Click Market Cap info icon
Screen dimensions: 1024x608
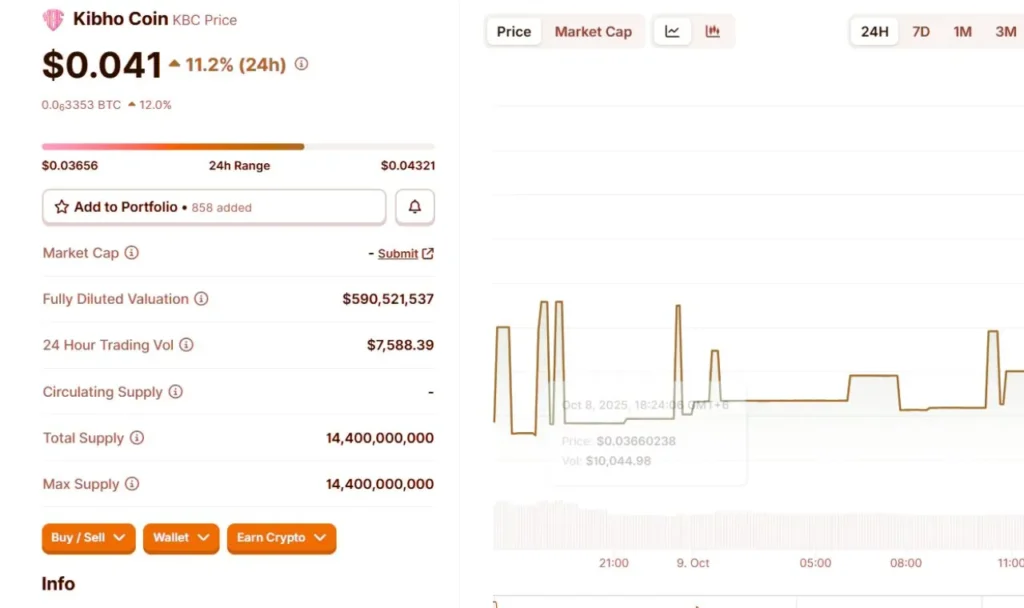tap(131, 253)
